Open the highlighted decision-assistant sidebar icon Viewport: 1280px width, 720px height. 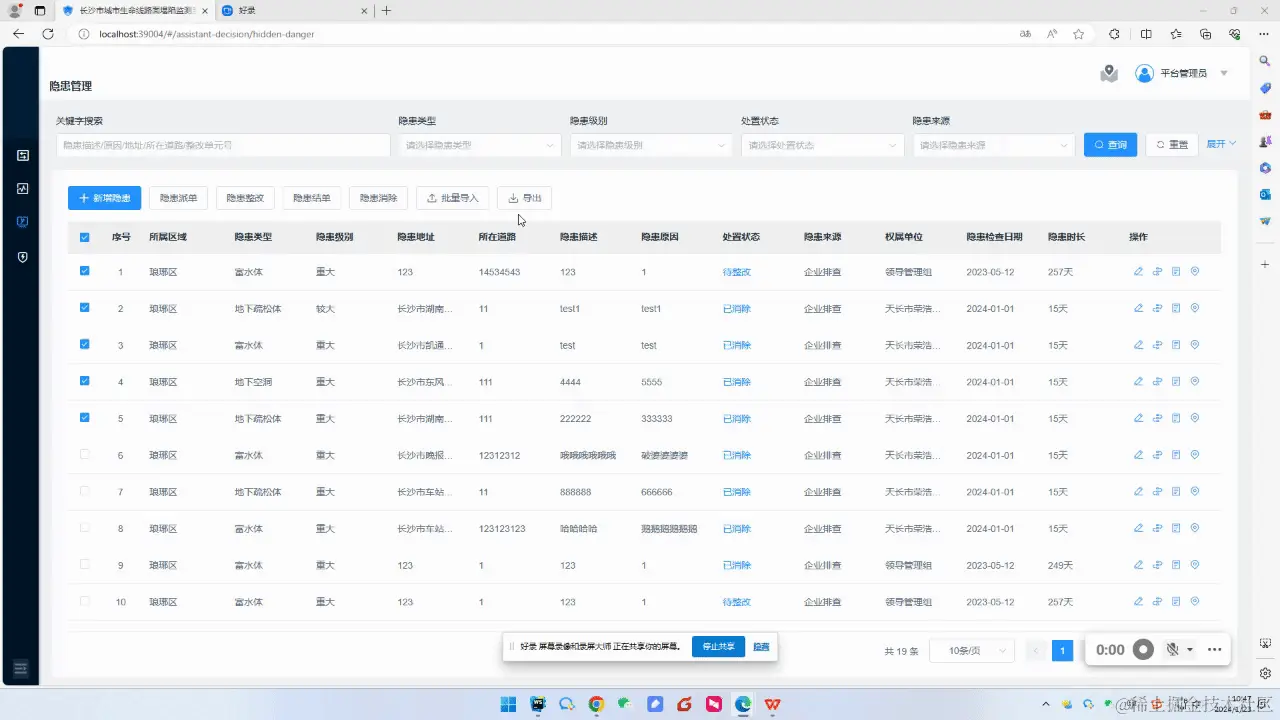(x=23, y=222)
